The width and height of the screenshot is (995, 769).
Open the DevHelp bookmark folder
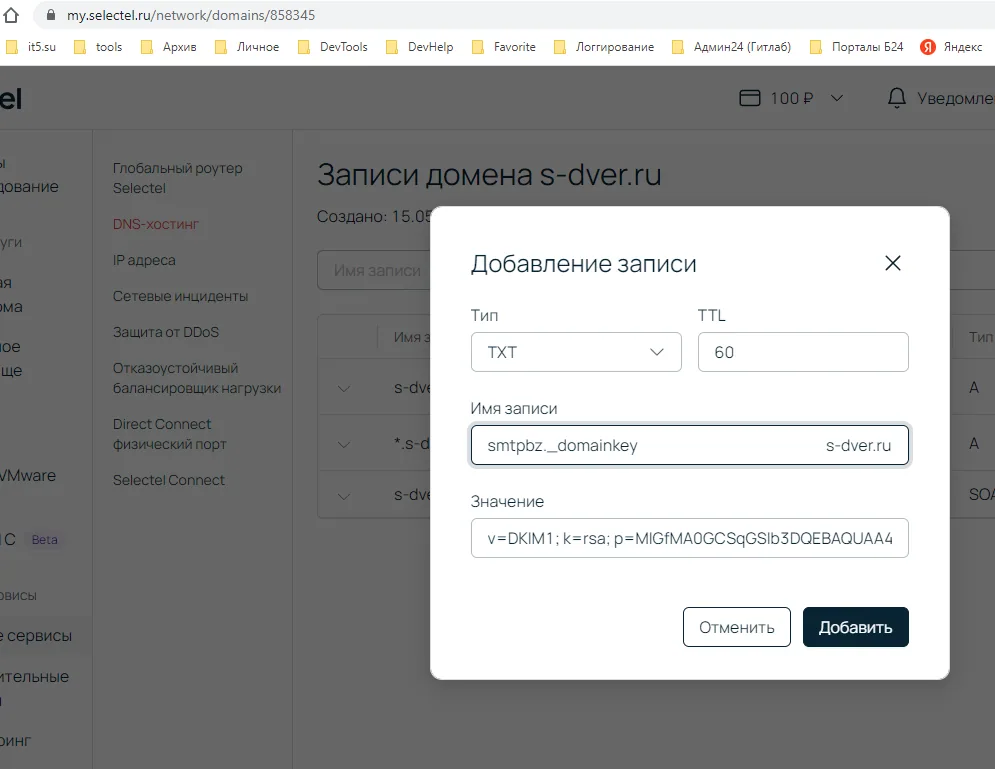419,47
